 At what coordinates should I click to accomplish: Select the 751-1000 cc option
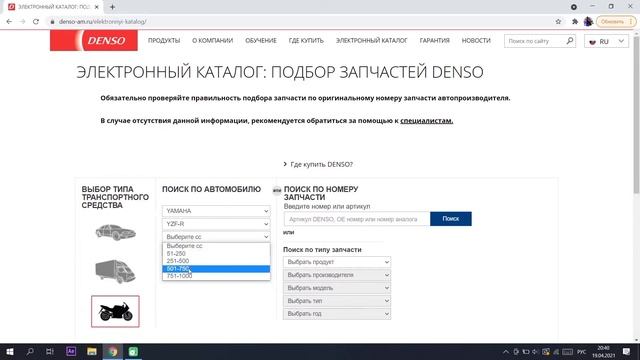216,276
